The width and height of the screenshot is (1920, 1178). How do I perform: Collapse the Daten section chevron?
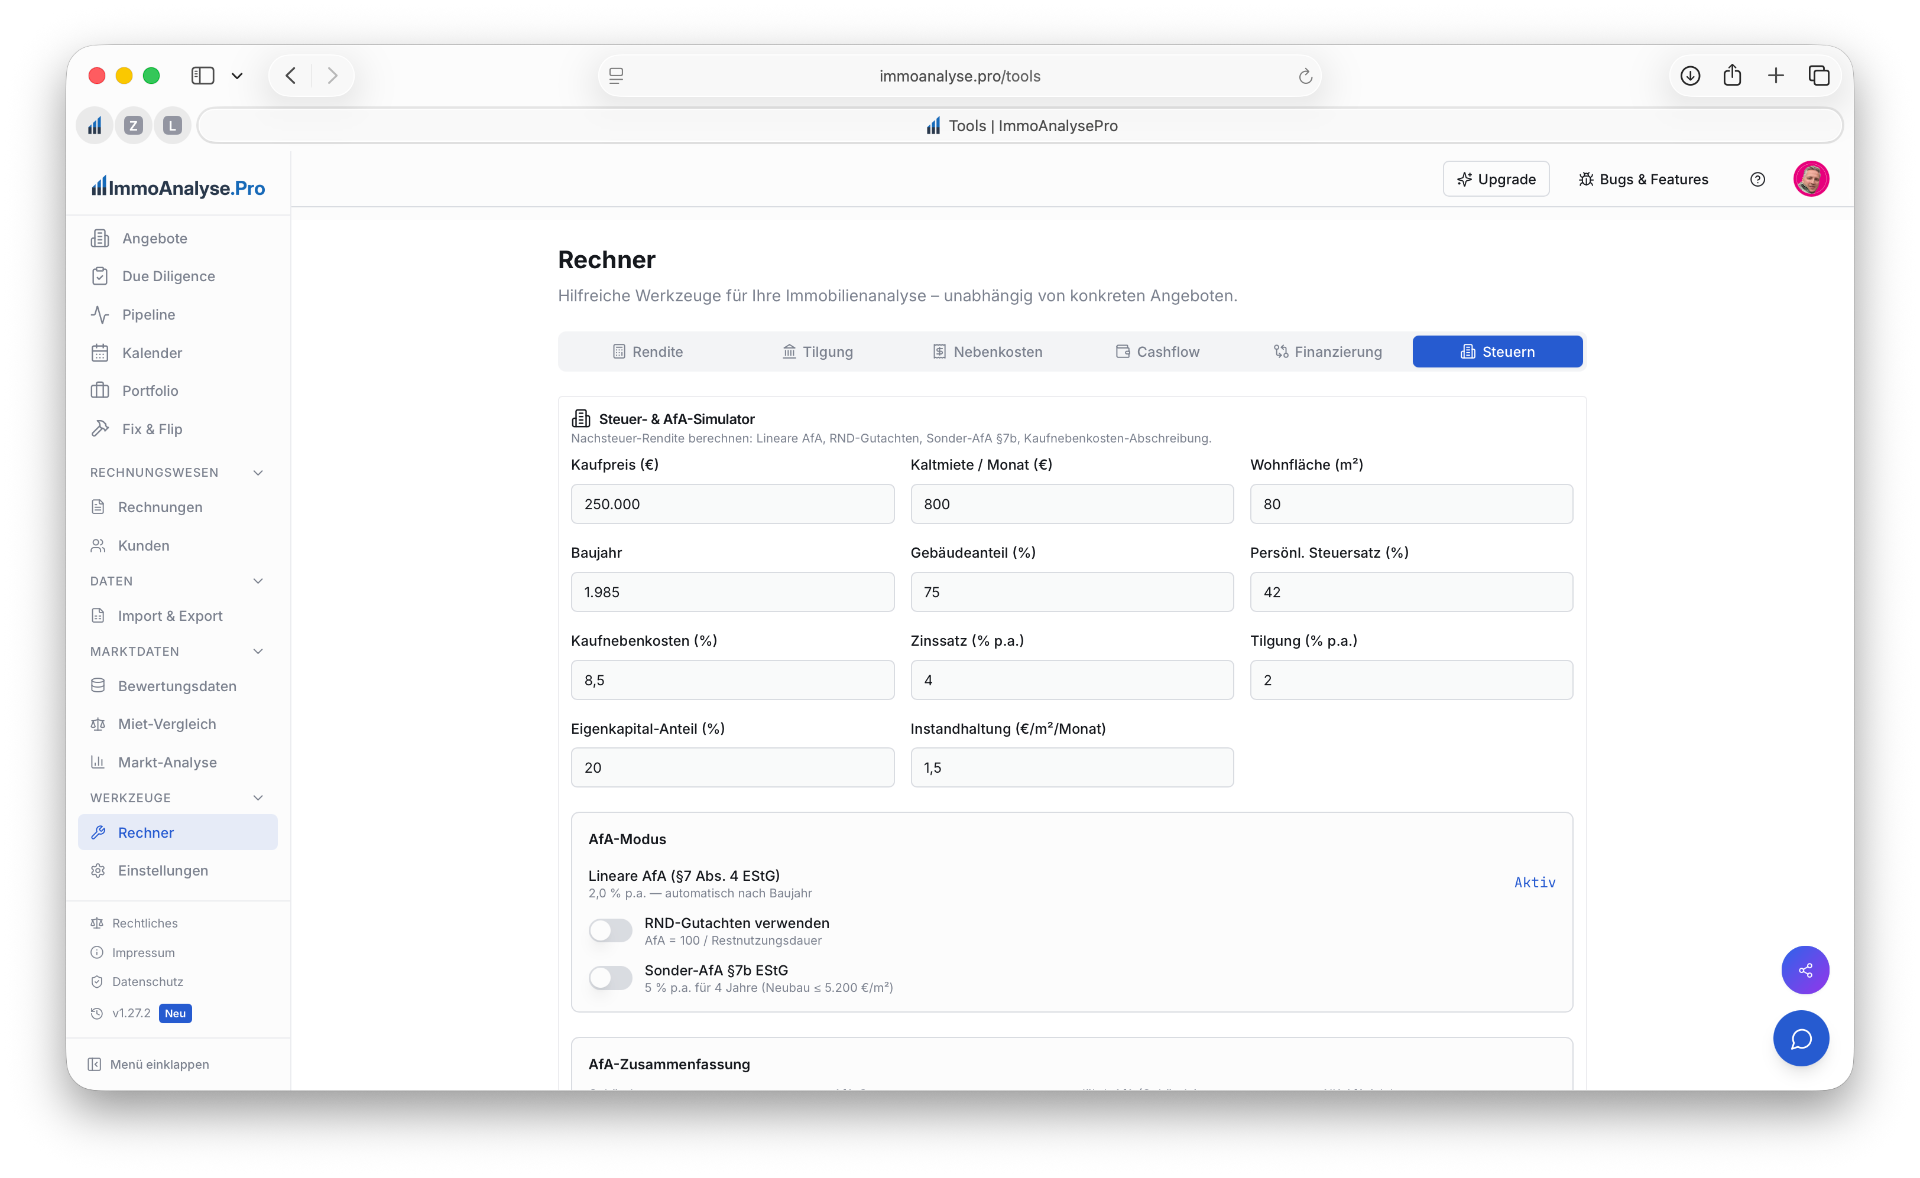click(x=258, y=581)
